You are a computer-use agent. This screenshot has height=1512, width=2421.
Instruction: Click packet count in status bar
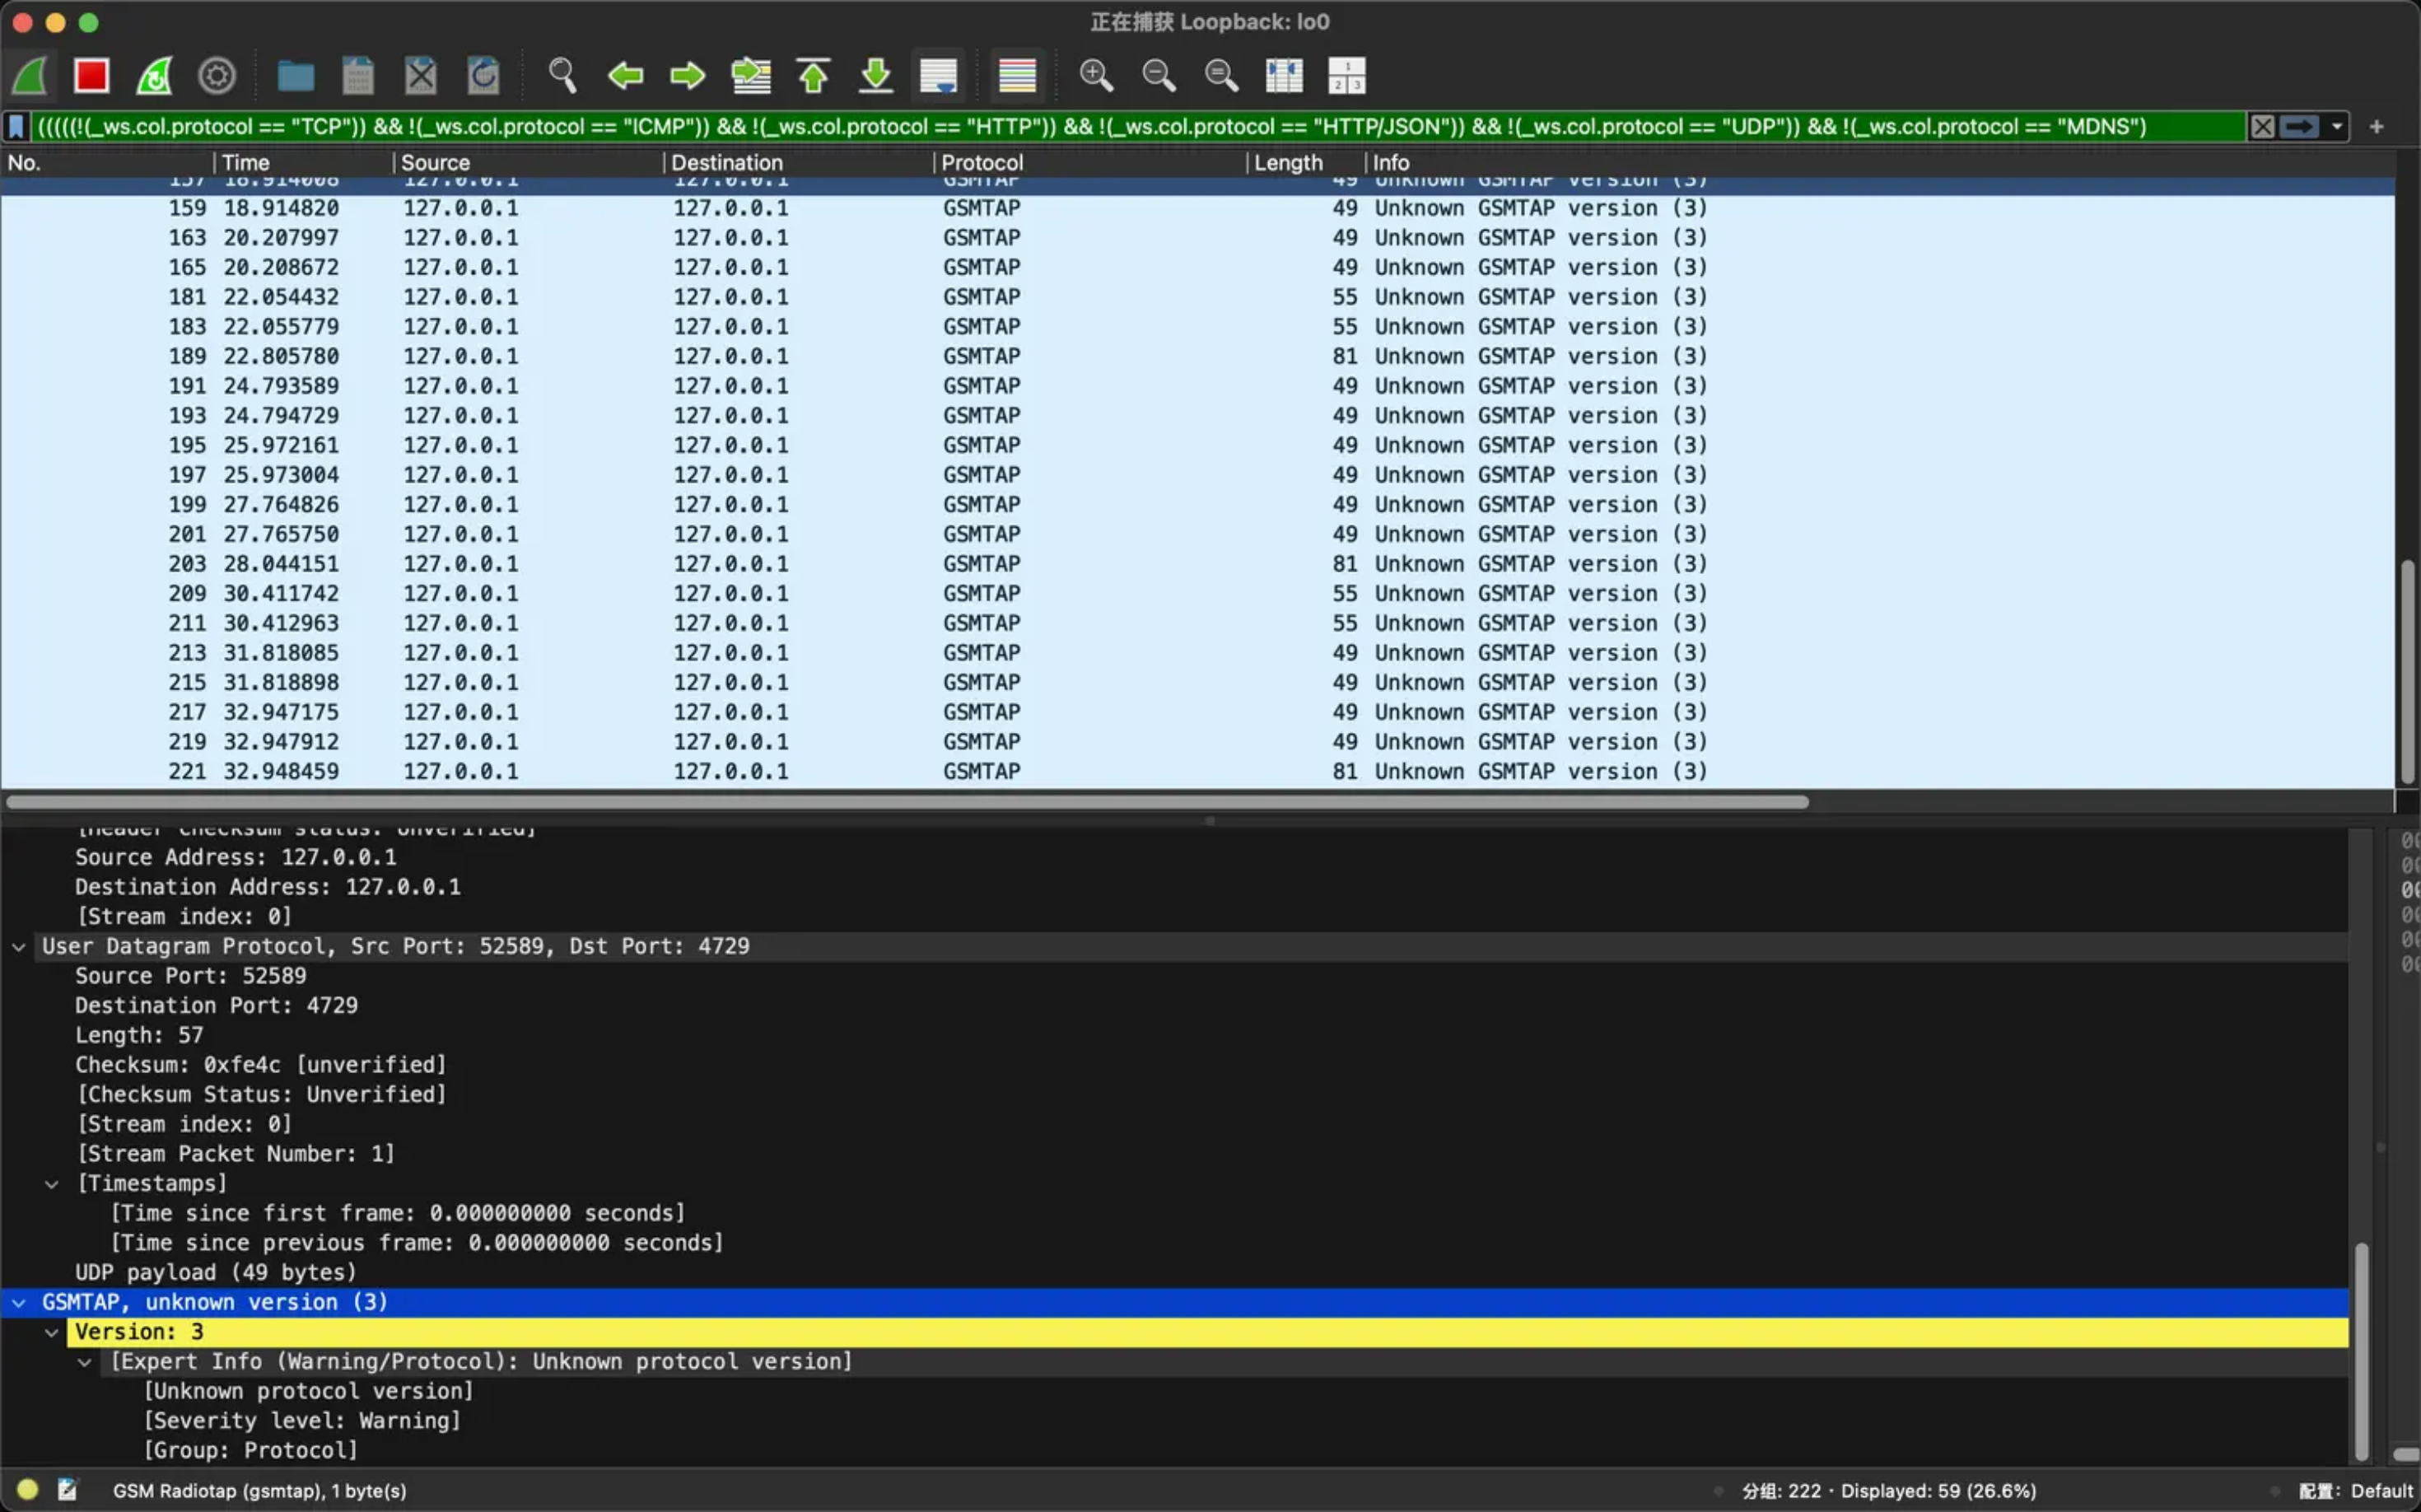click(1888, 1491)
